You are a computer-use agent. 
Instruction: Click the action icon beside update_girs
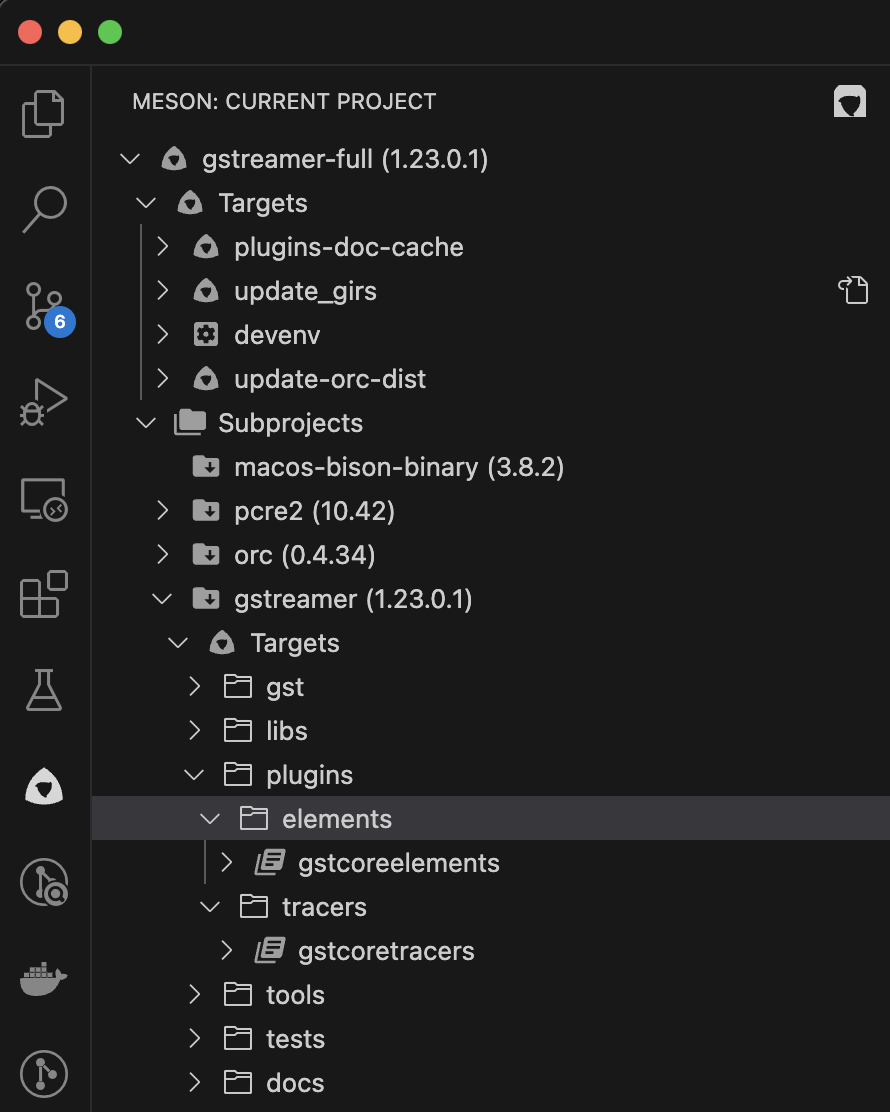click(852, 291)
